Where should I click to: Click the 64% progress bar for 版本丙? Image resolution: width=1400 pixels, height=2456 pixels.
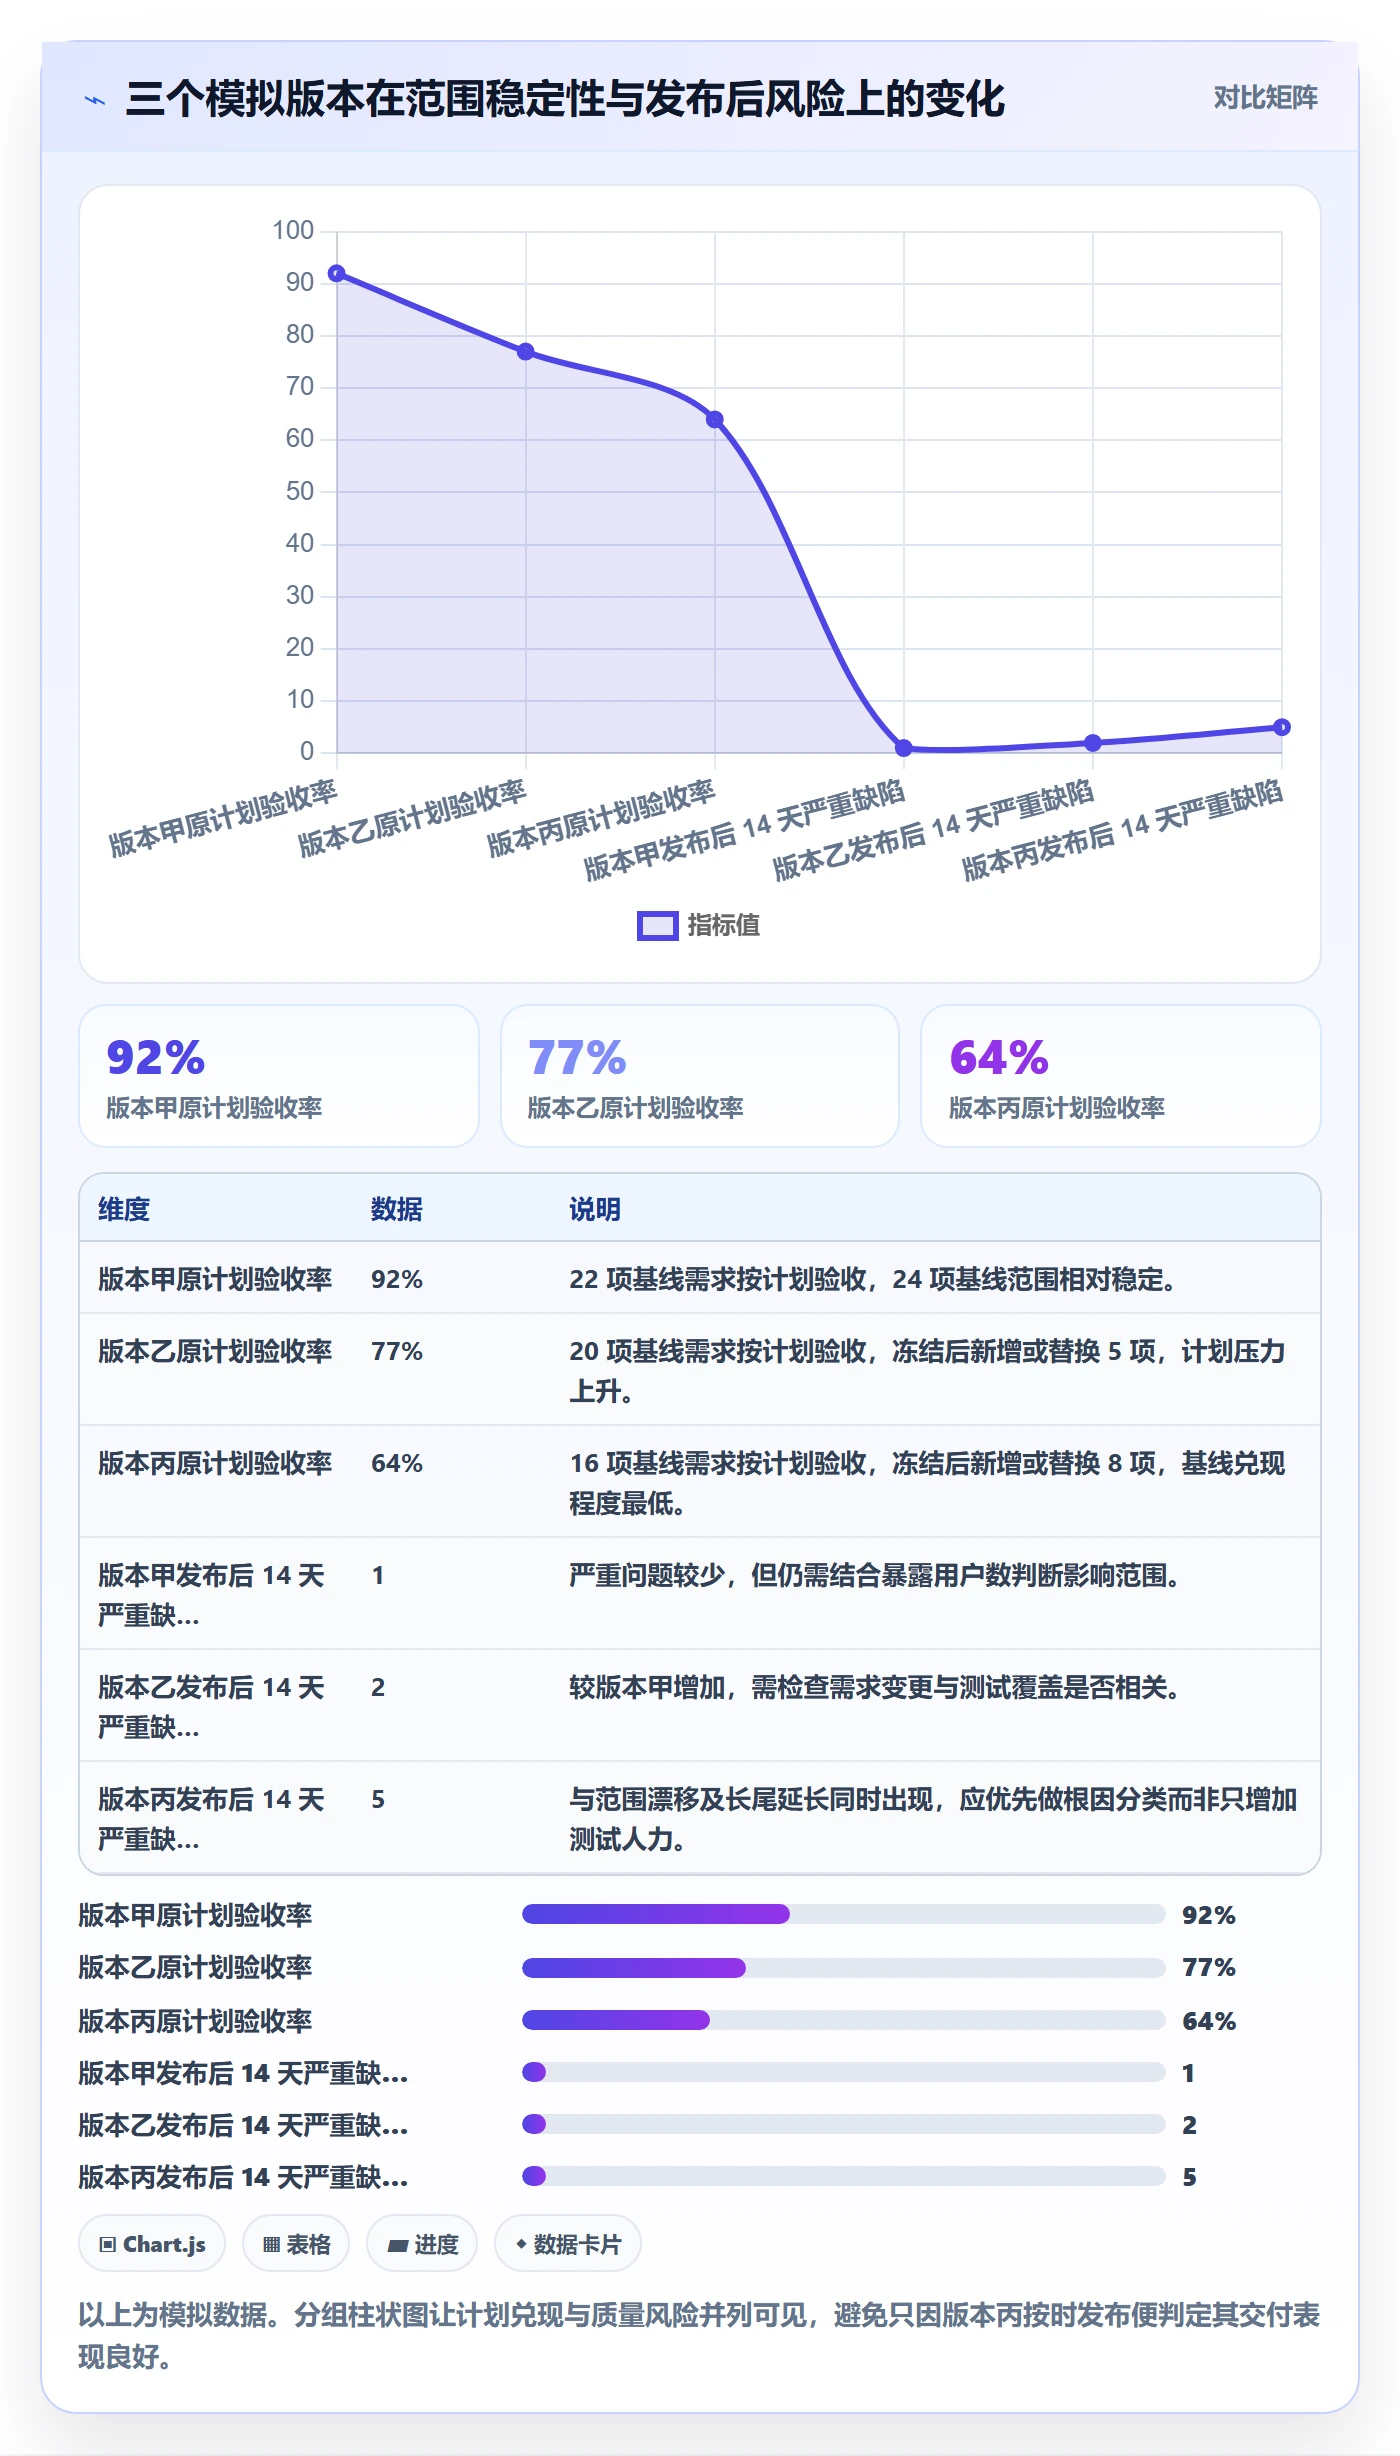click(843, 2020)
